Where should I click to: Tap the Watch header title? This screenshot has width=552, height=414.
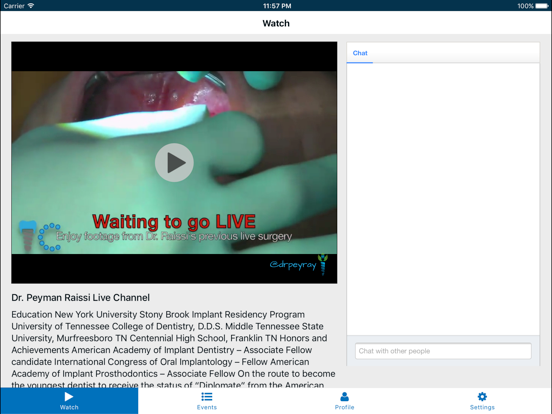point(276,23)
